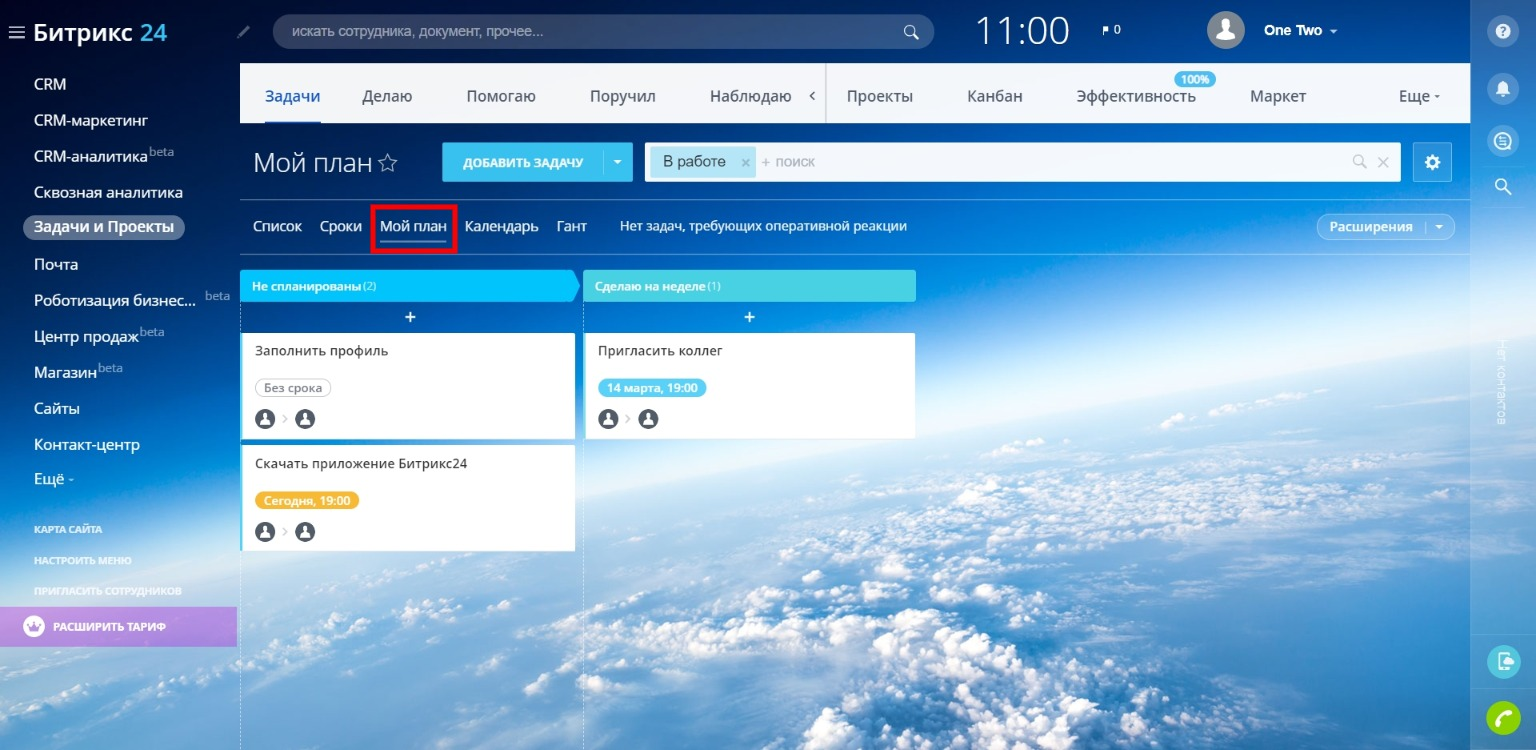
Task: Click the magnifier icon in the filter field
Action: [1359, 162]
